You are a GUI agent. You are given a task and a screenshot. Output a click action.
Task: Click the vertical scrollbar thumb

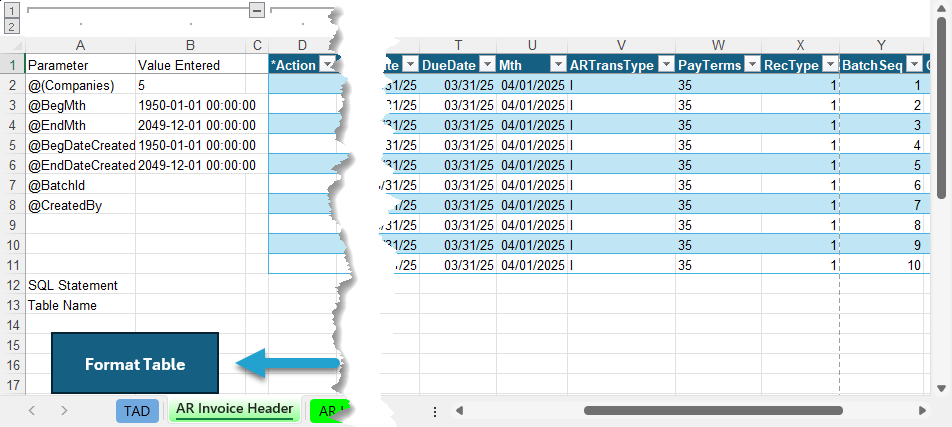[942, 107]
